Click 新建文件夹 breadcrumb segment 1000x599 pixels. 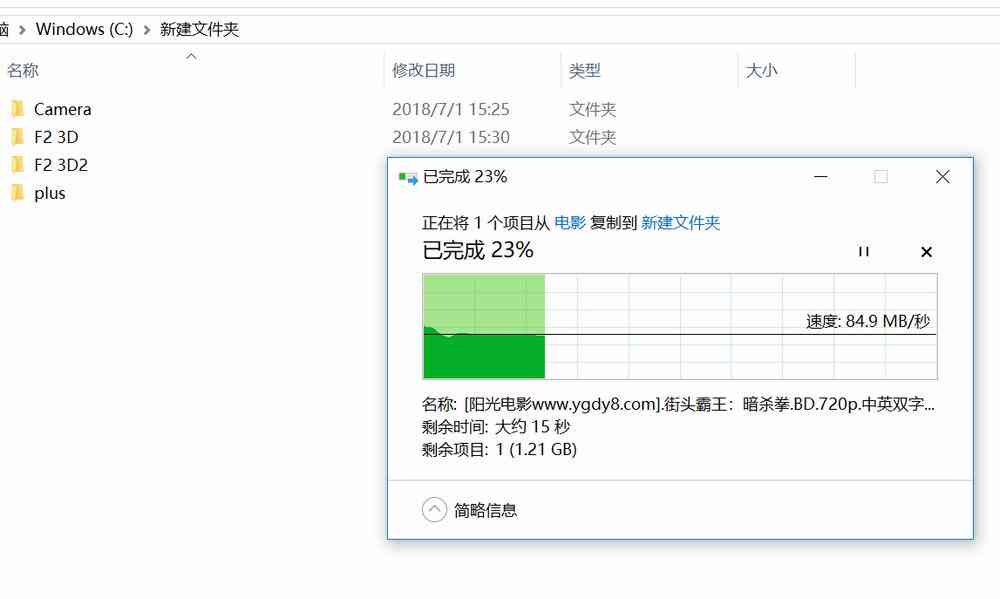click(200, 29)
